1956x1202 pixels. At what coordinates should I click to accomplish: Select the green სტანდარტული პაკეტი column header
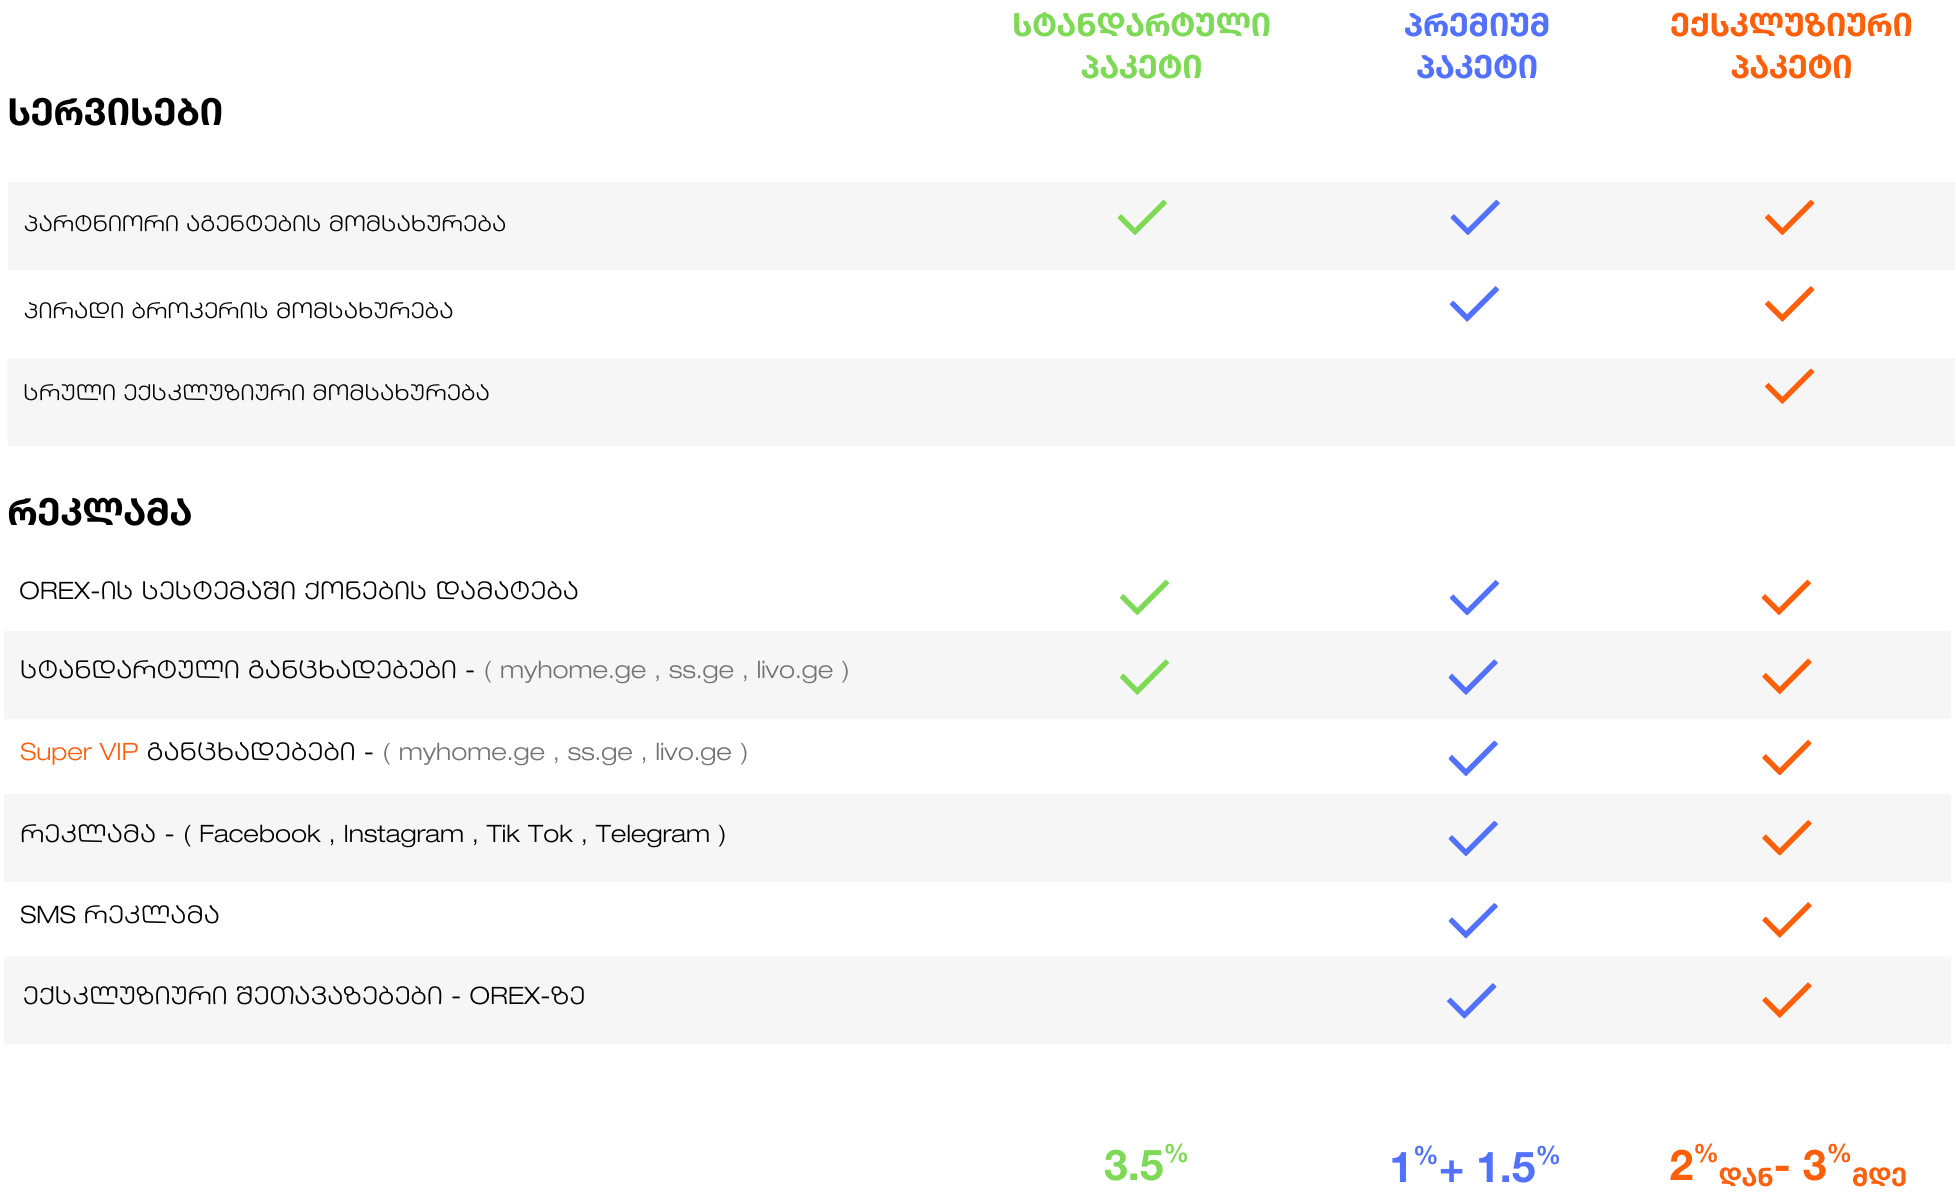pos(1141,46)
